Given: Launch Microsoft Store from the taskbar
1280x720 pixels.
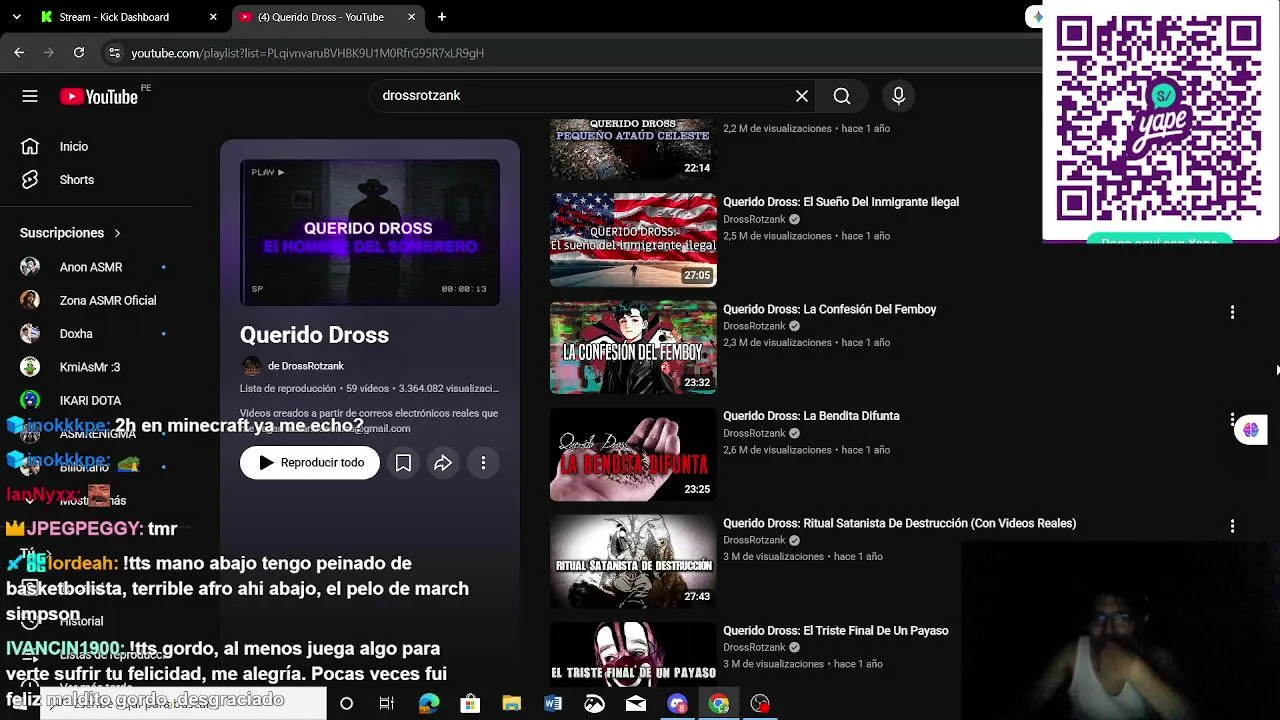Looking at the screenshot, I should (470, 704).
